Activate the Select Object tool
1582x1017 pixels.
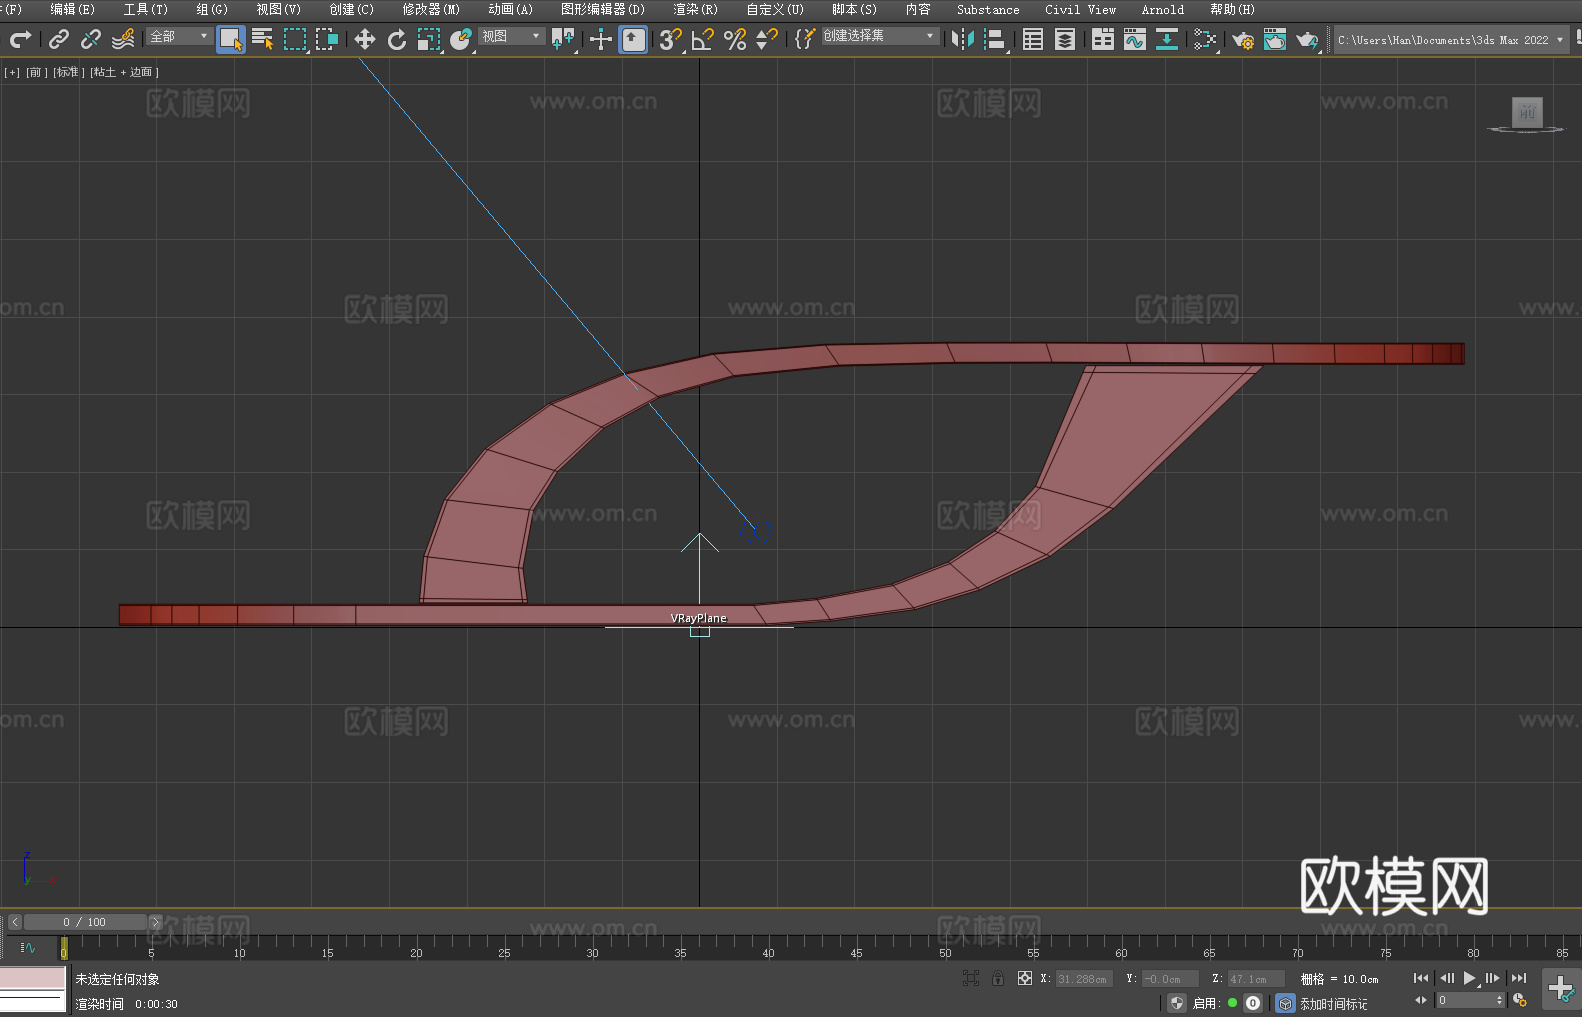click(231, 39)
